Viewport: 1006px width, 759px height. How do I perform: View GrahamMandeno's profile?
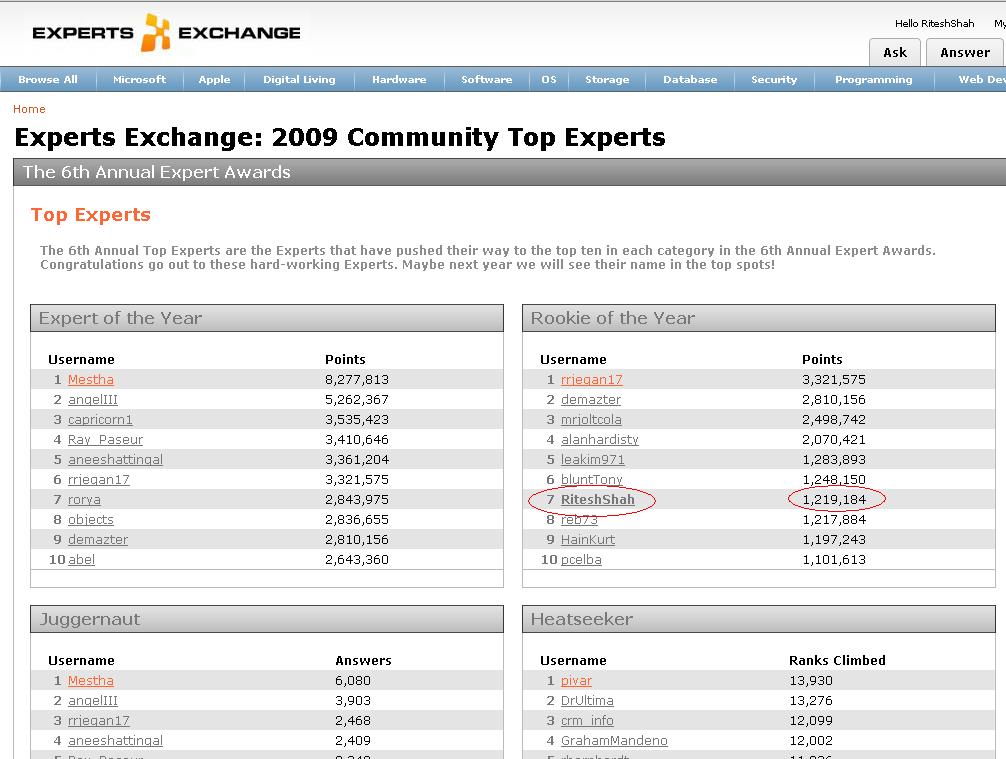[614, 740]
